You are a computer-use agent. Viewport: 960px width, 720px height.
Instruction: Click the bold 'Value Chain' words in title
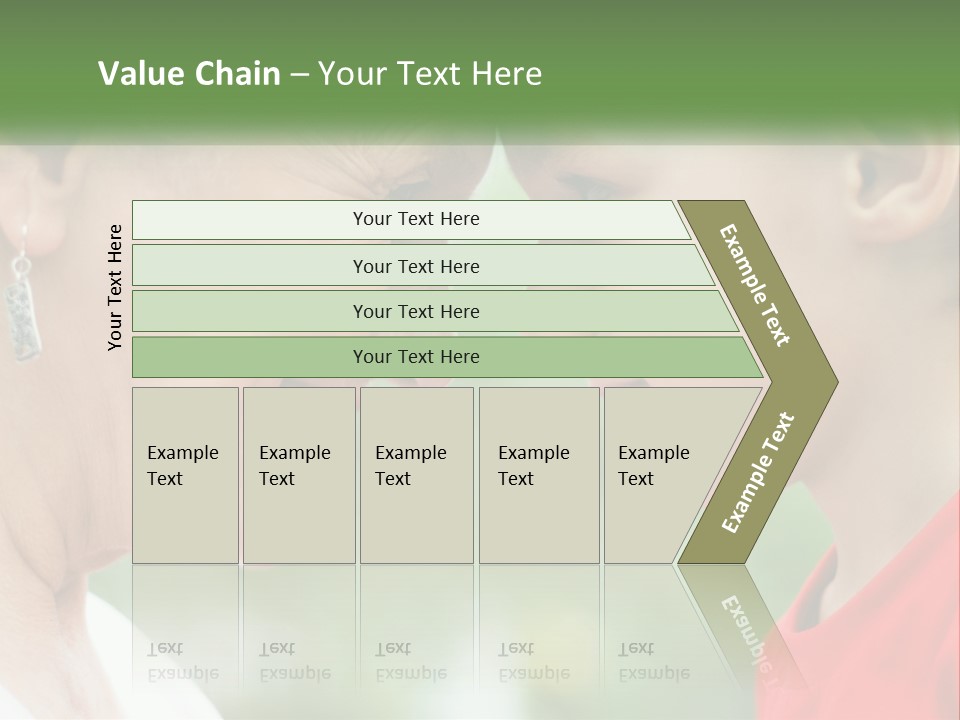click(x=189, y=73)
